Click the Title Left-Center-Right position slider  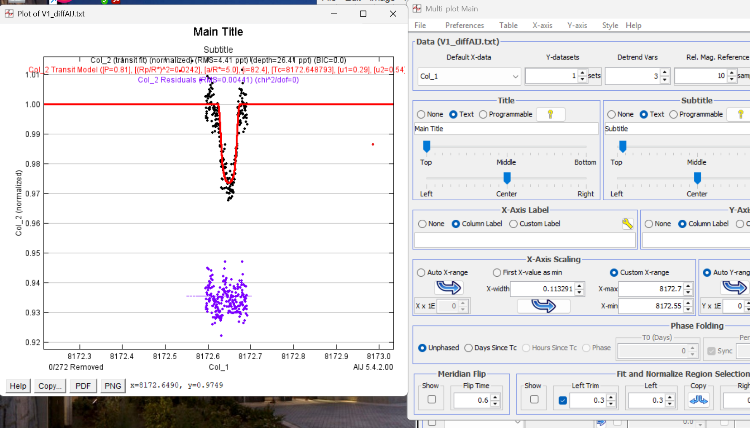click(x=507, y=177)
